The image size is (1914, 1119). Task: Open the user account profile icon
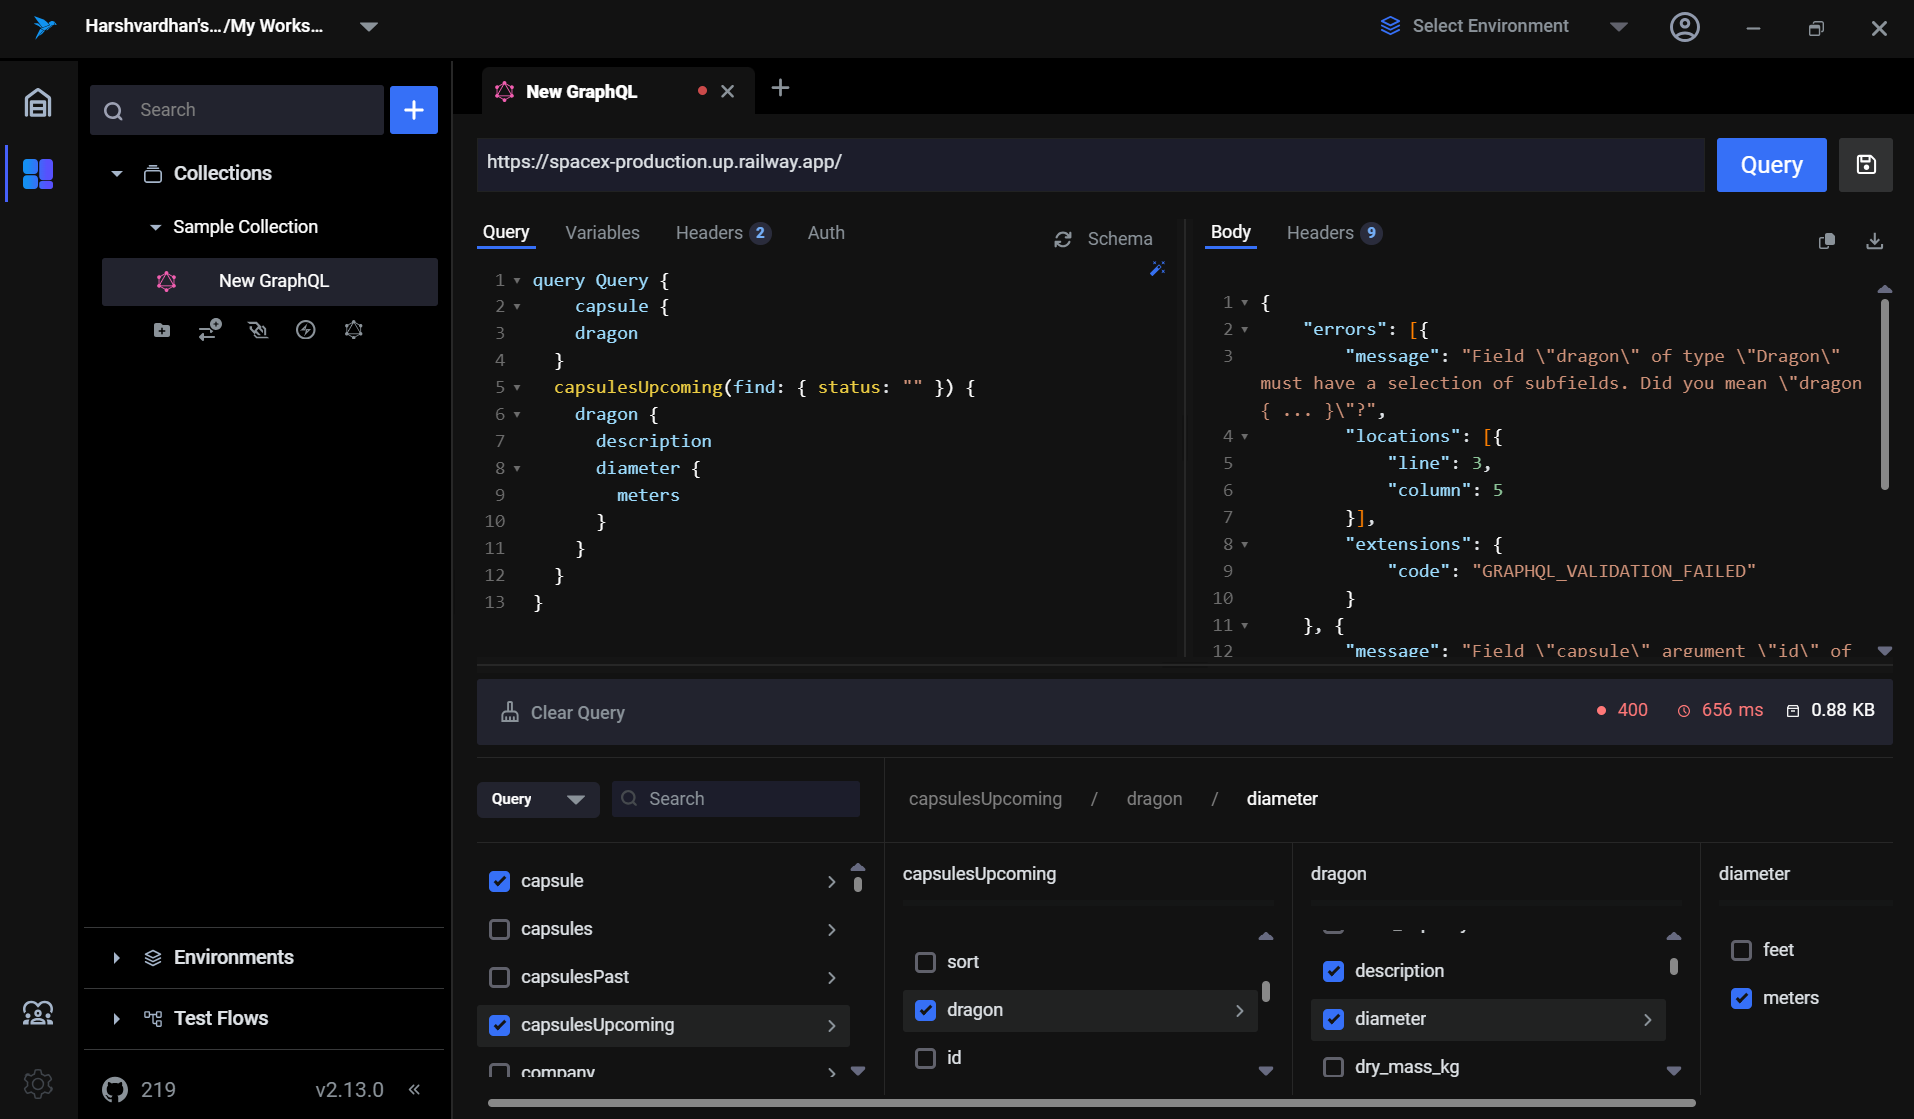coord(1685,27)
